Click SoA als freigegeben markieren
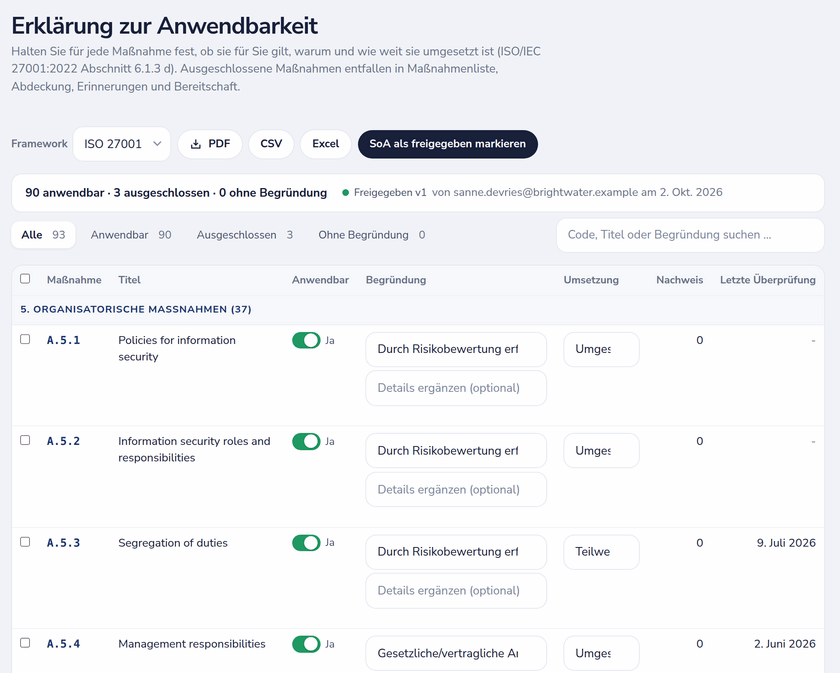 448,144
